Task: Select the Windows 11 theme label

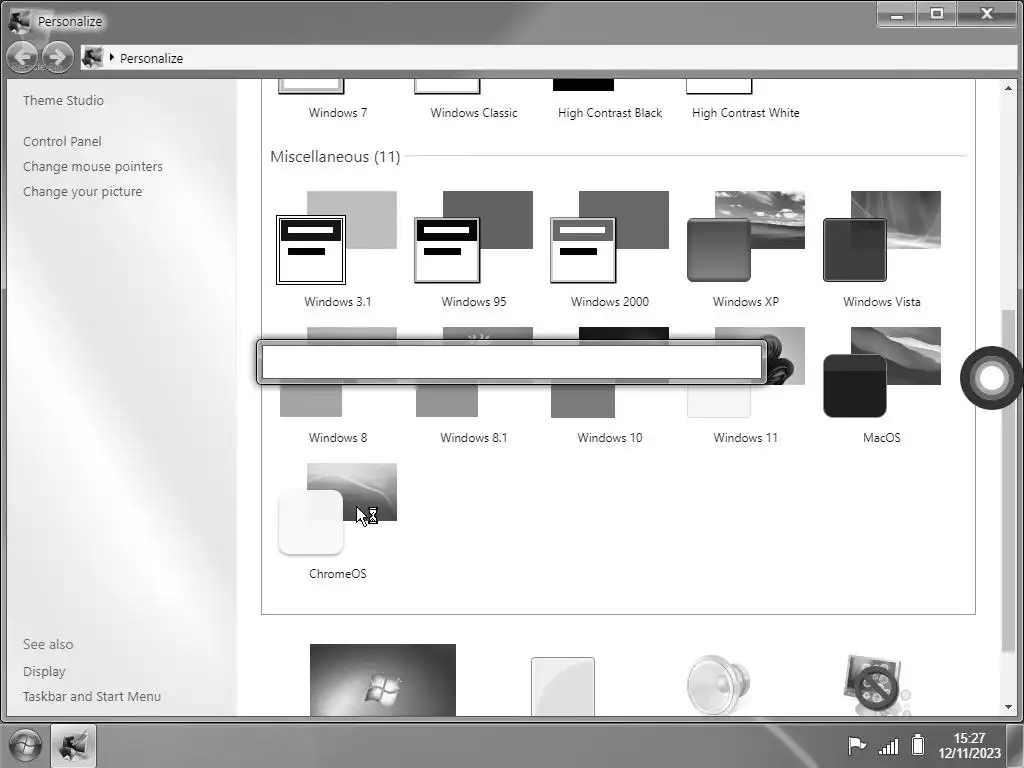Action: [746, 438]
